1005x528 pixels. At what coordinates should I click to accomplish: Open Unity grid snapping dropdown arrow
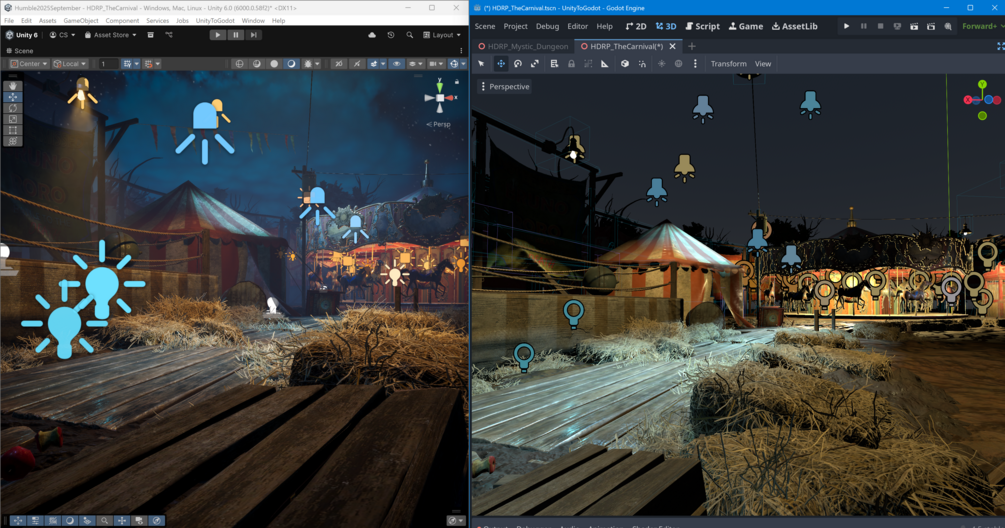click(x=137, y=64)
